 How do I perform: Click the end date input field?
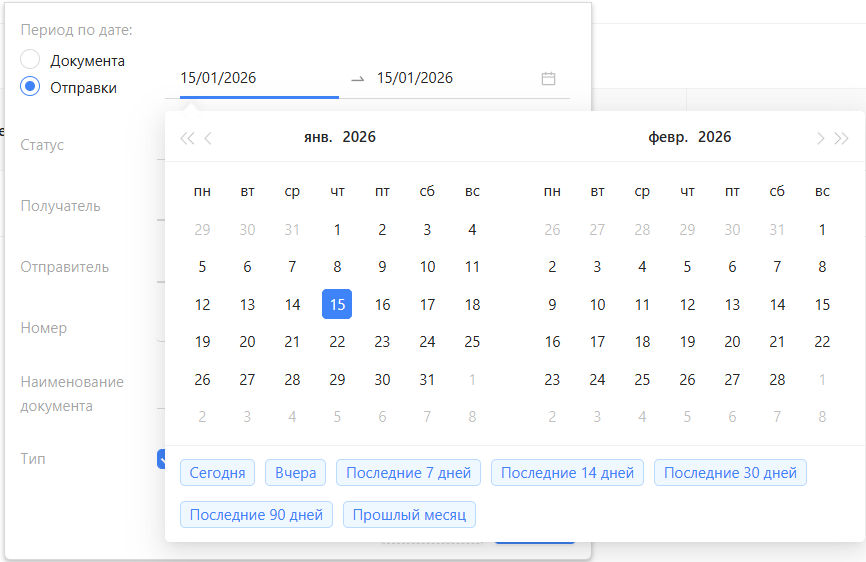pos(450,78)
